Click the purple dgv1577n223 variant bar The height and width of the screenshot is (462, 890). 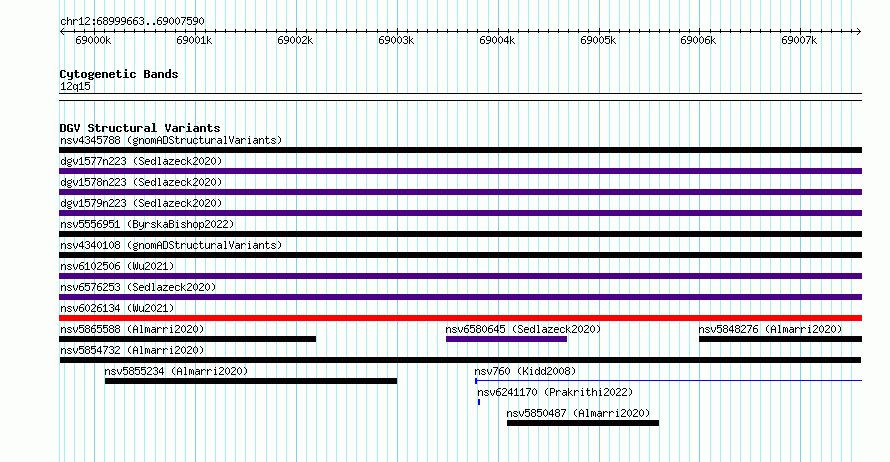[x=461, y=171]
